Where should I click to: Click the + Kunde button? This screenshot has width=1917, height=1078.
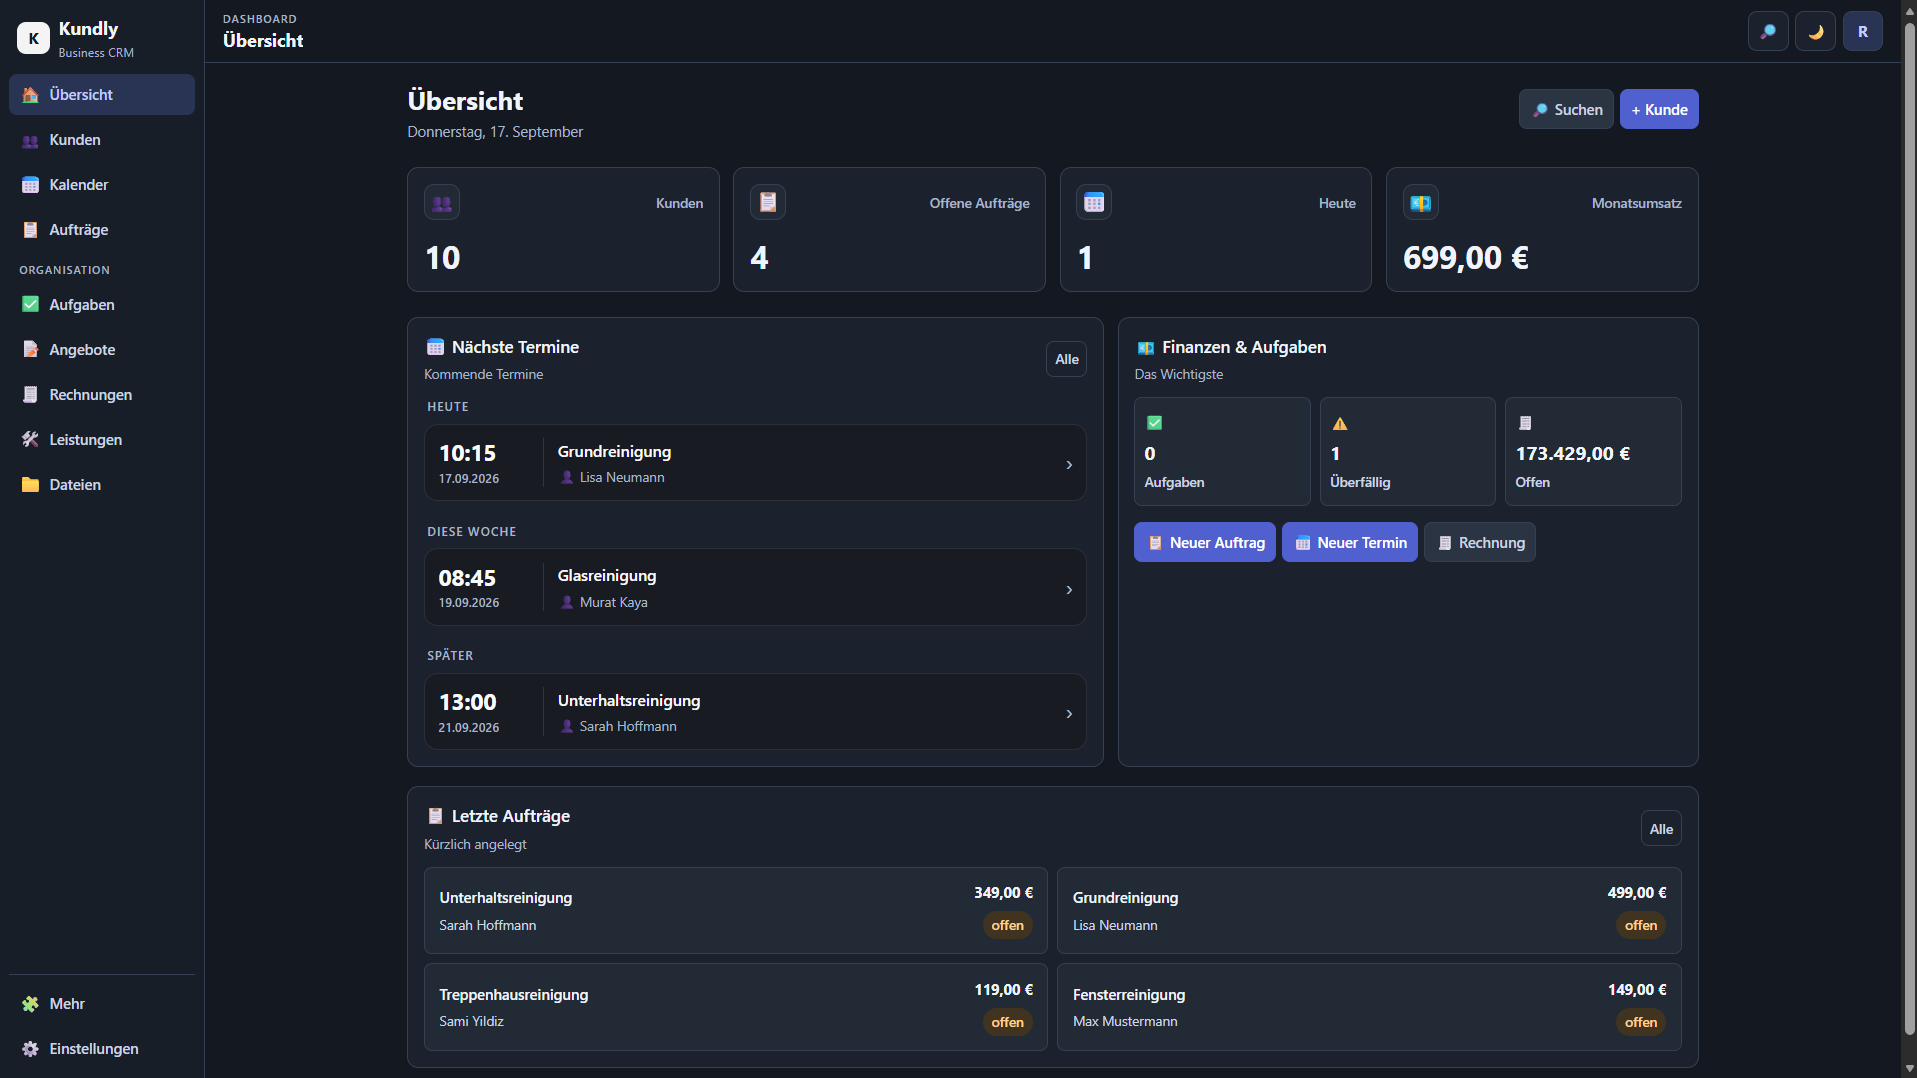pyautogui.click(x=1659, y=110)
